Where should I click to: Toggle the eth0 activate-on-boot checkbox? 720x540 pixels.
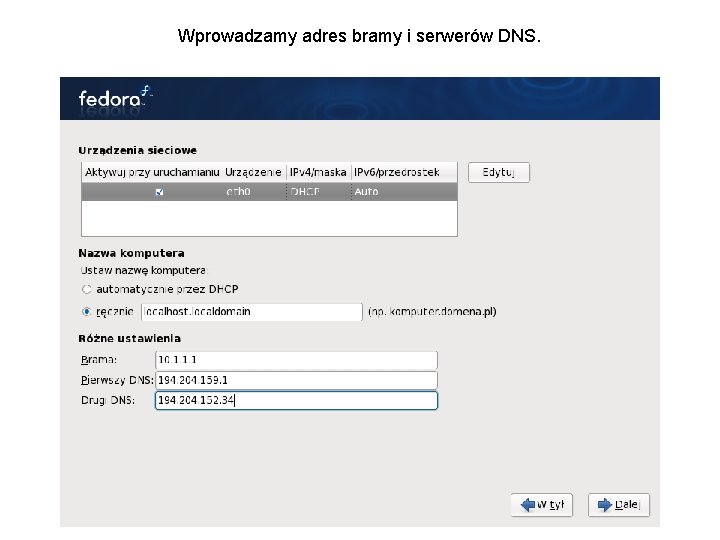point(159,192)
